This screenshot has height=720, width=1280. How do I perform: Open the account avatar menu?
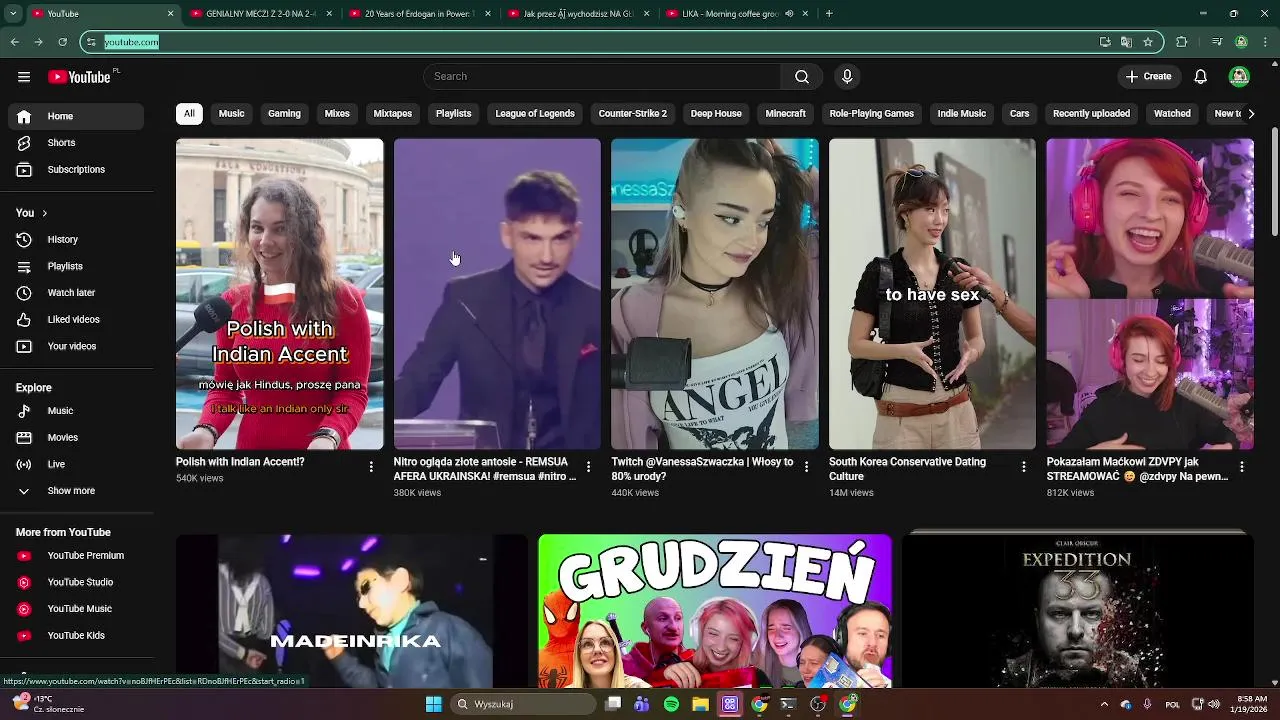(1239, 77)
